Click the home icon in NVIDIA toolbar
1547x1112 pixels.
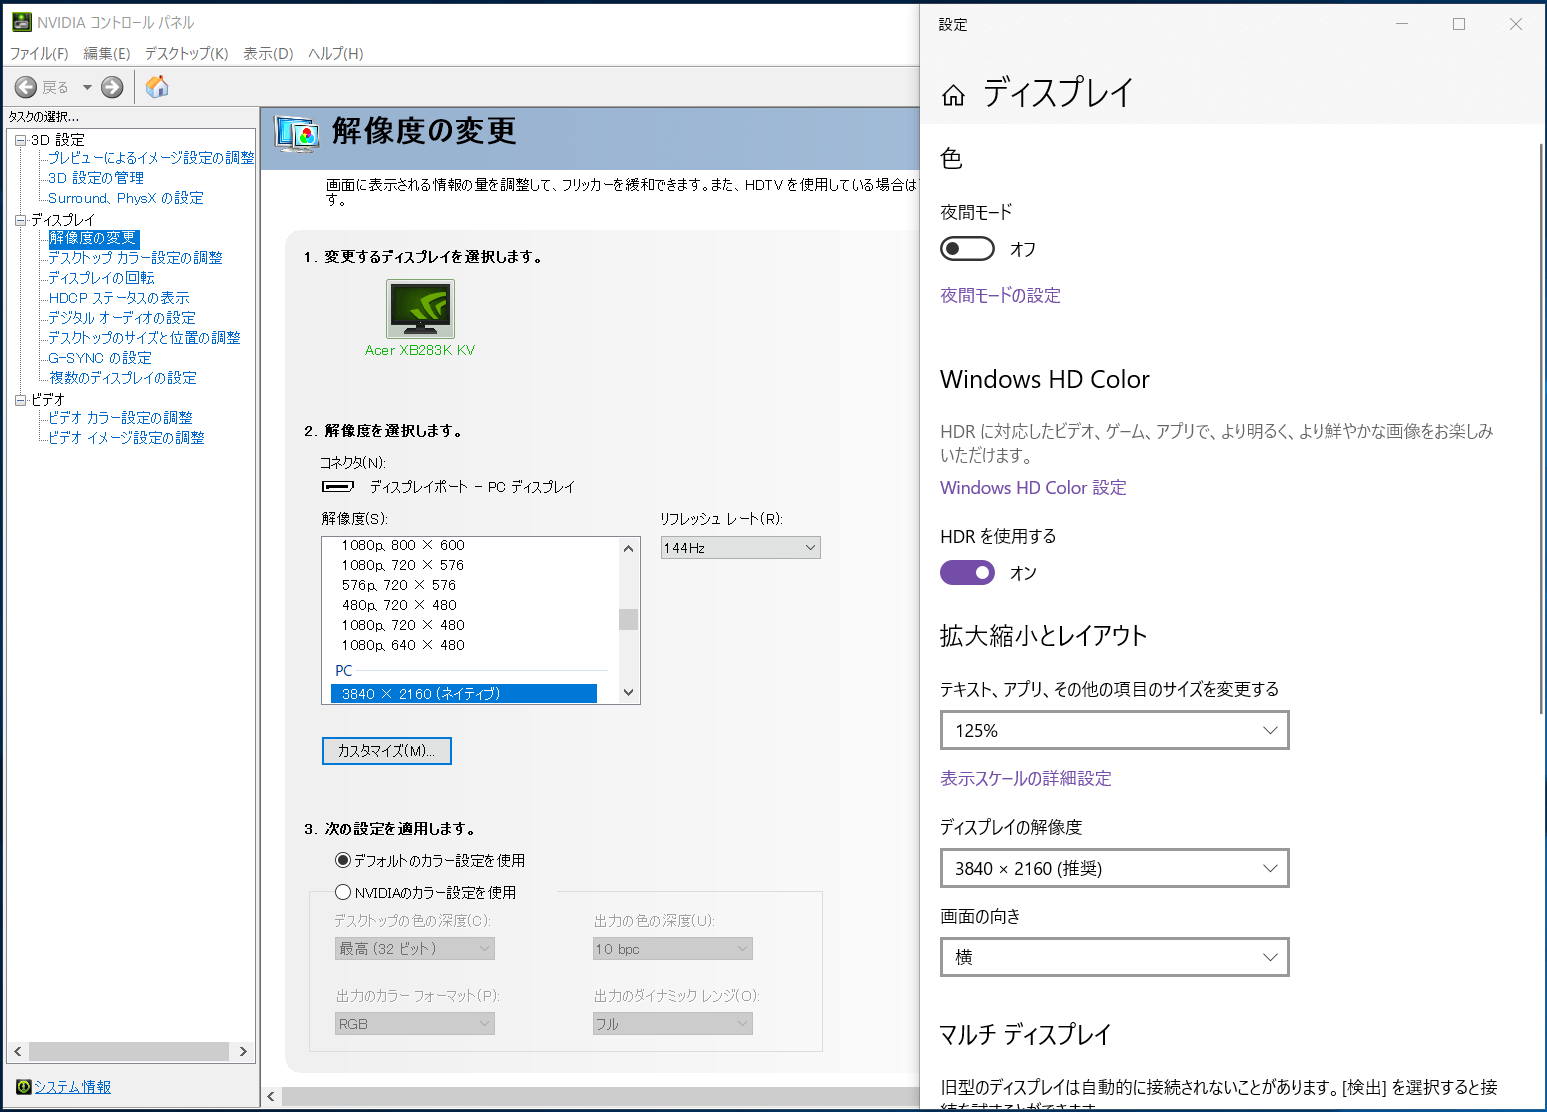157,87
